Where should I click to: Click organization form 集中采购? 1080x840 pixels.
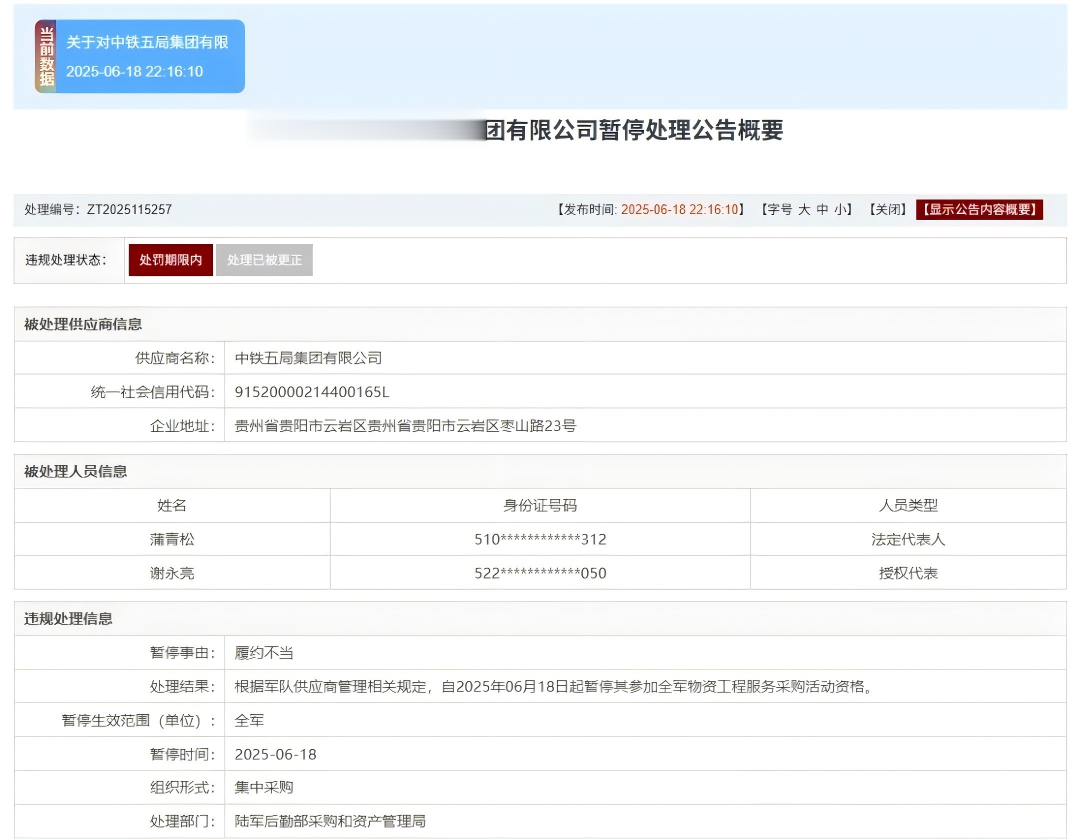264,787
